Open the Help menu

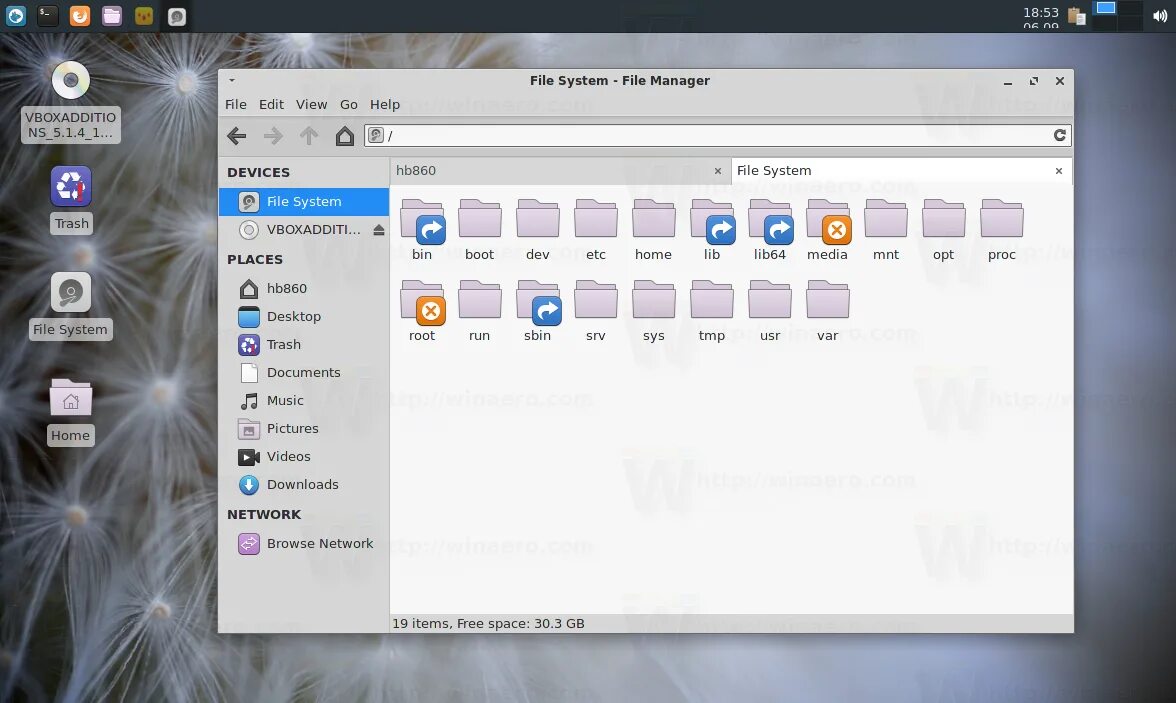385,104
